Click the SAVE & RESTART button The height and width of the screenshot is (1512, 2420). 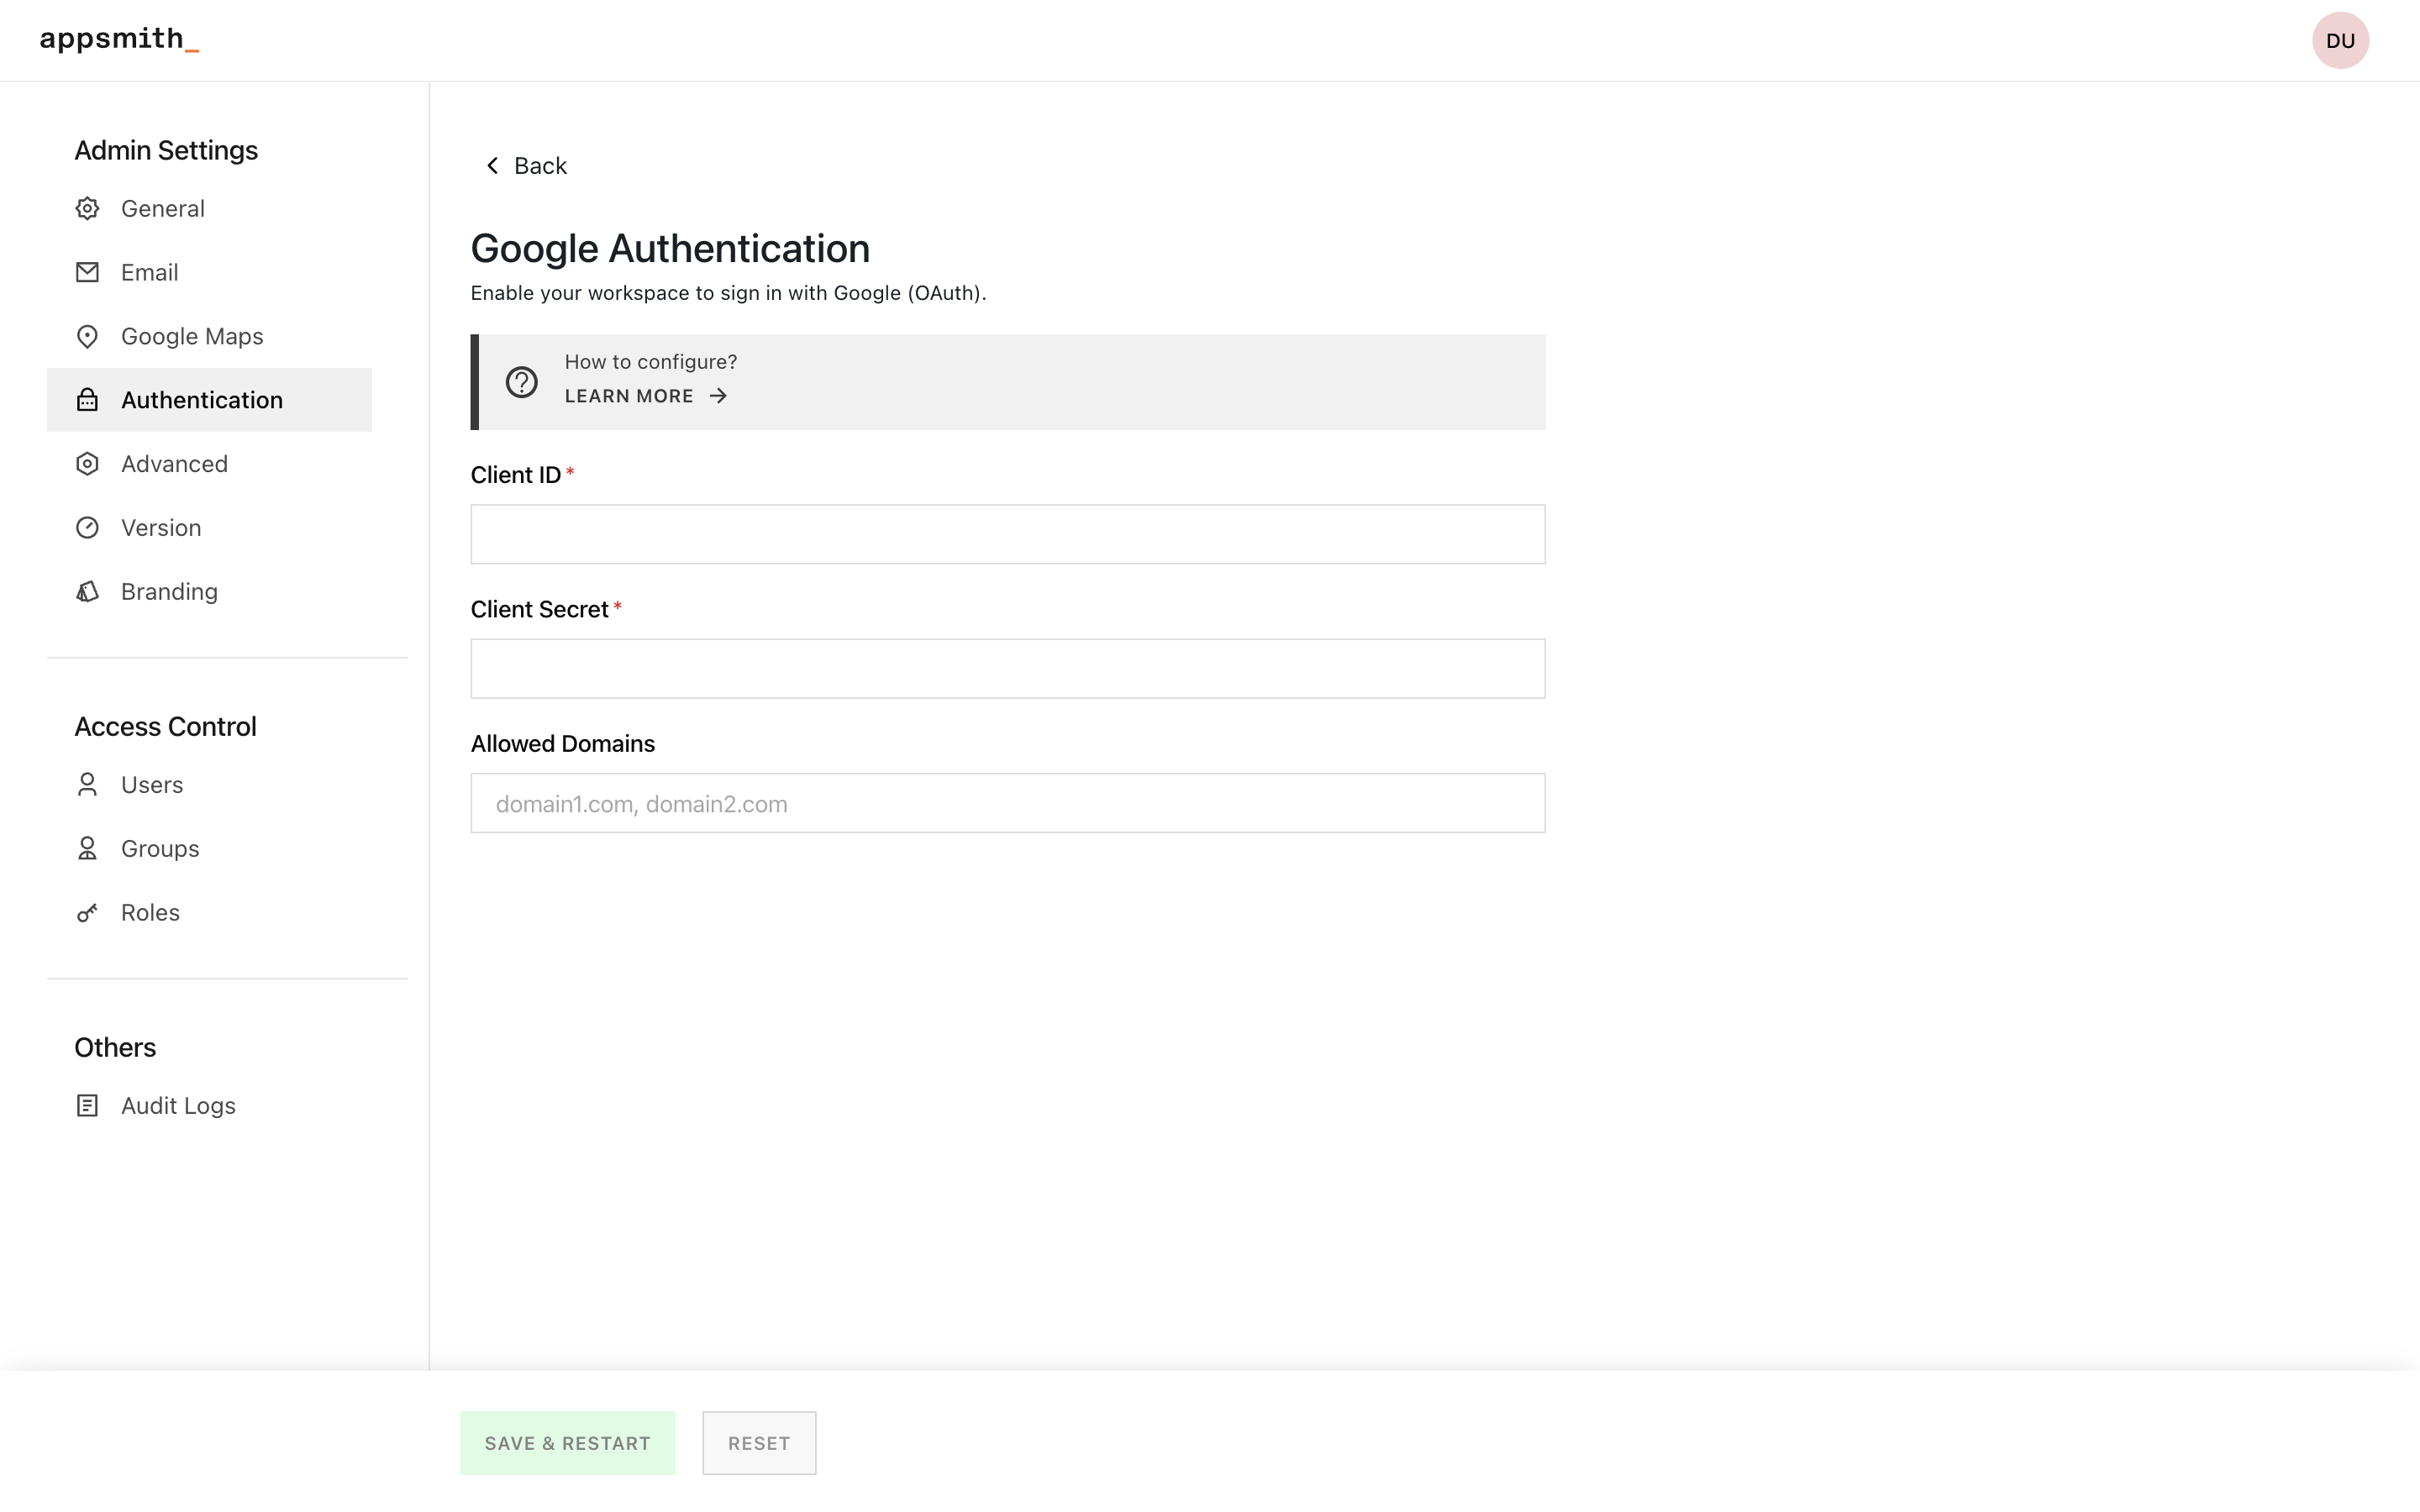[x=567, y=1442]
